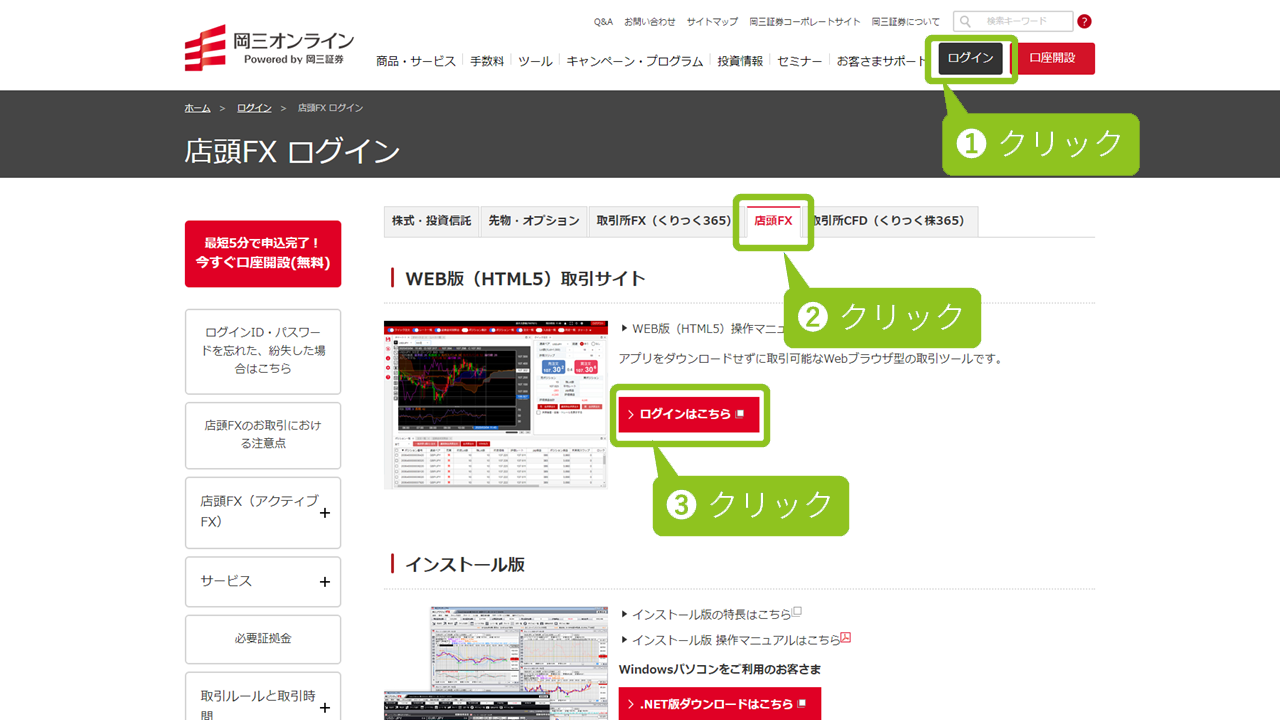Open ログインID・パスワードを忘れた sidebar link

click(x=263, y=351)
